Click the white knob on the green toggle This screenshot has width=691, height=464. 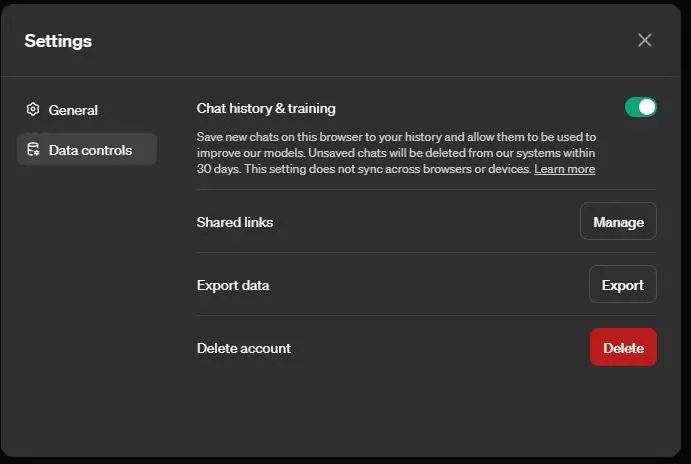647,107
